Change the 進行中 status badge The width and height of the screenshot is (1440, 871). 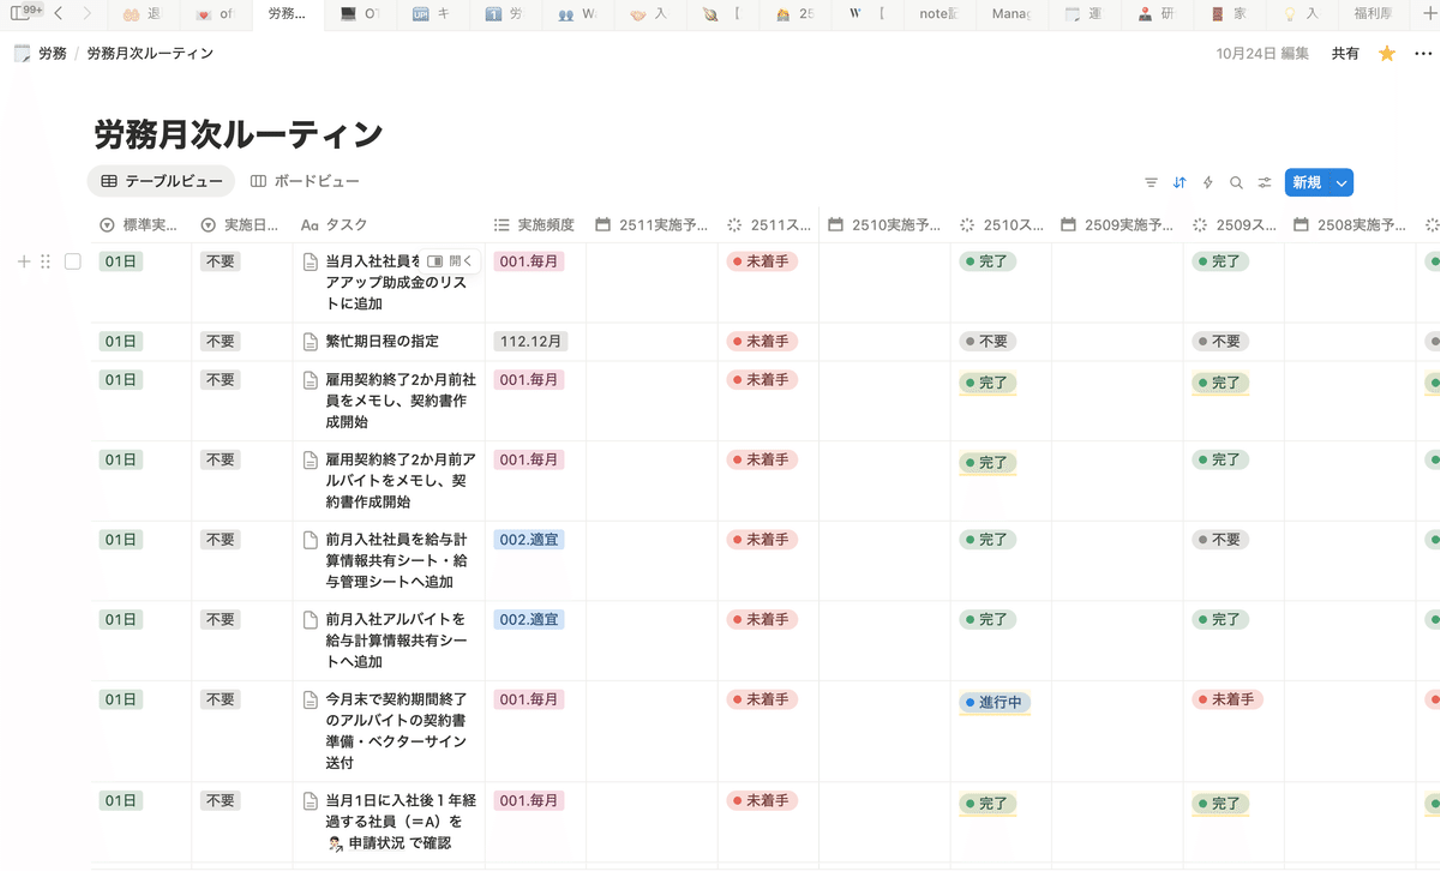pos(996,702)
